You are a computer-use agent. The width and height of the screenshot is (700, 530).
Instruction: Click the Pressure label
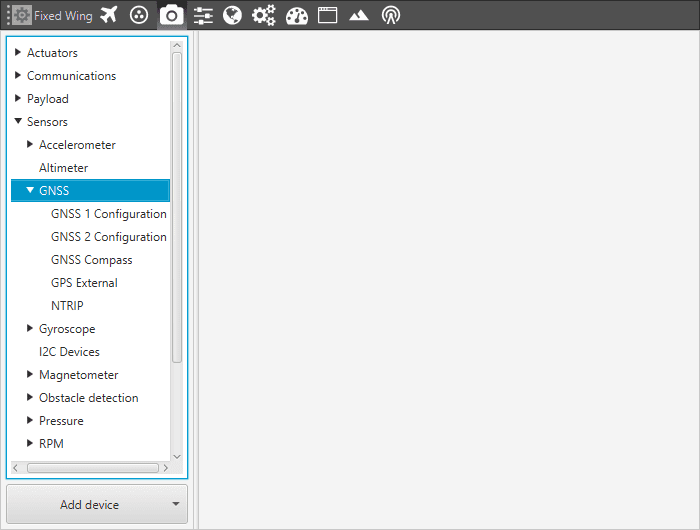(x=61, y=421)
